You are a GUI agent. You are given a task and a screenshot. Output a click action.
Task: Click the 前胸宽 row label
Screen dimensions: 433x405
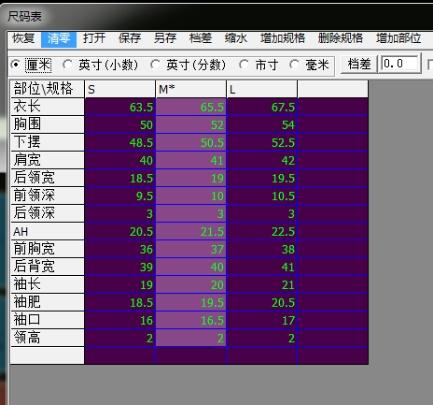pos(47,249)
